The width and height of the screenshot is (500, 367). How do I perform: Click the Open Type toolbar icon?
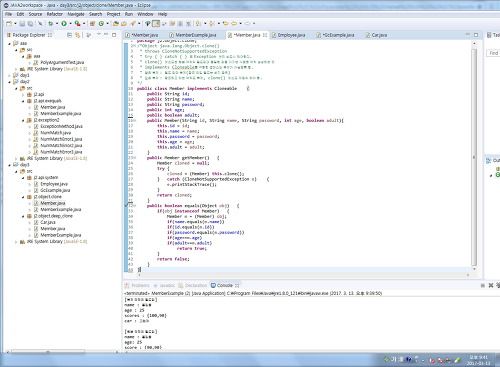tap(116, 24)
